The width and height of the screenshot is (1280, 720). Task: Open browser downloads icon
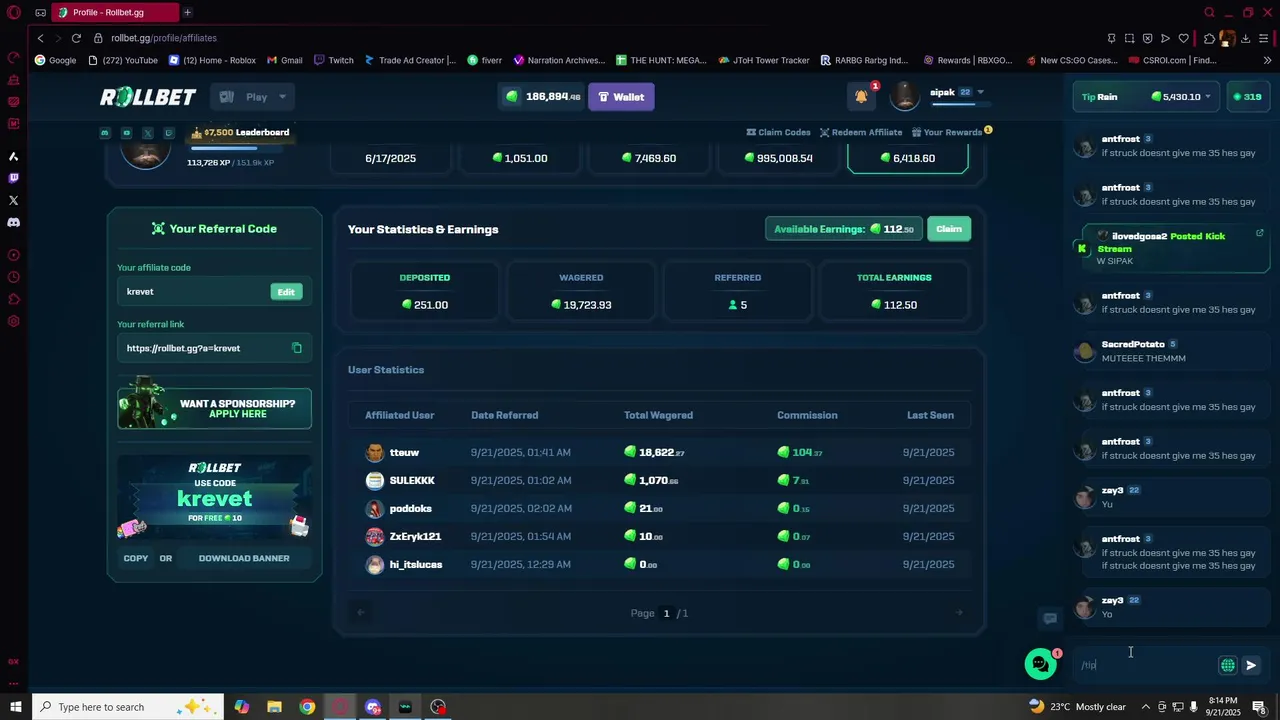click(x=1246, y=38)
